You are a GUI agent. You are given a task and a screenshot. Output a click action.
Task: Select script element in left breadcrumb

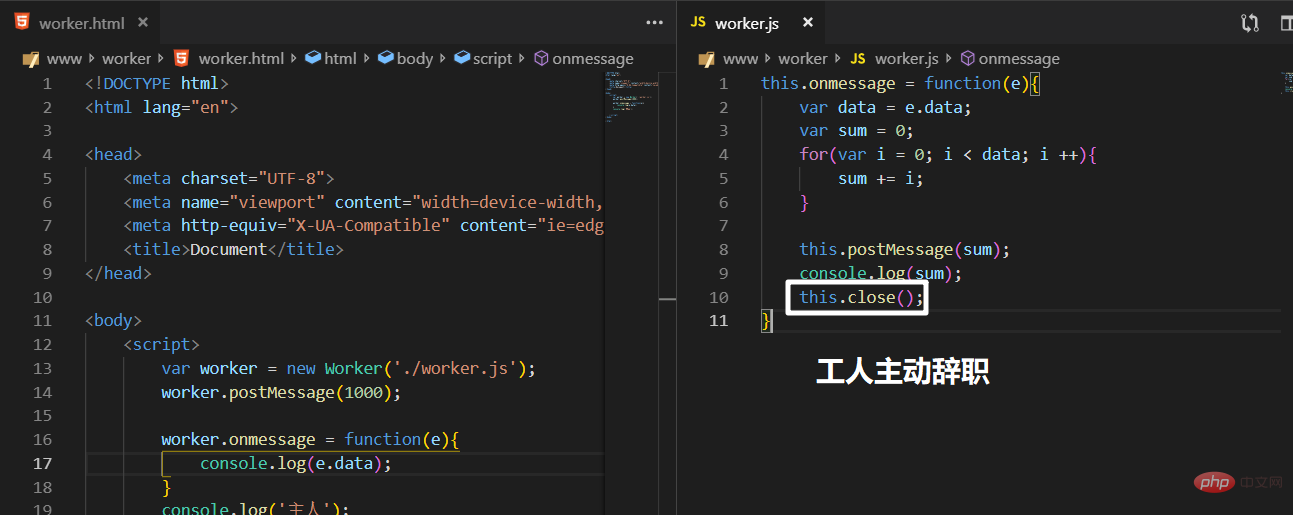[492, 58]
